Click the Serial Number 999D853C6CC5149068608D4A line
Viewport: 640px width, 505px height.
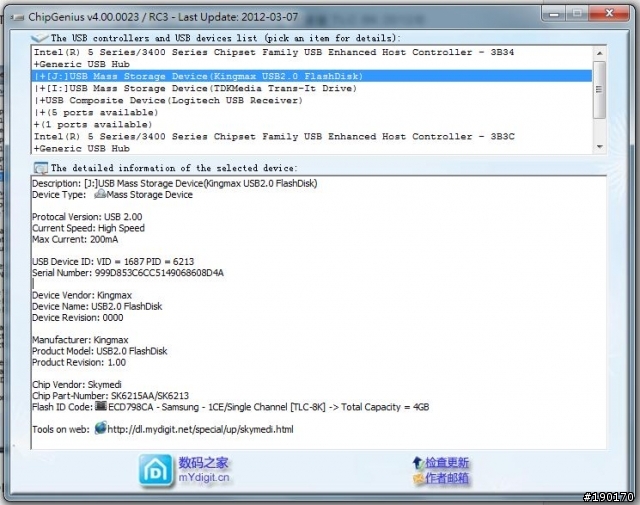pyautogui.click(x=128, y=273)
